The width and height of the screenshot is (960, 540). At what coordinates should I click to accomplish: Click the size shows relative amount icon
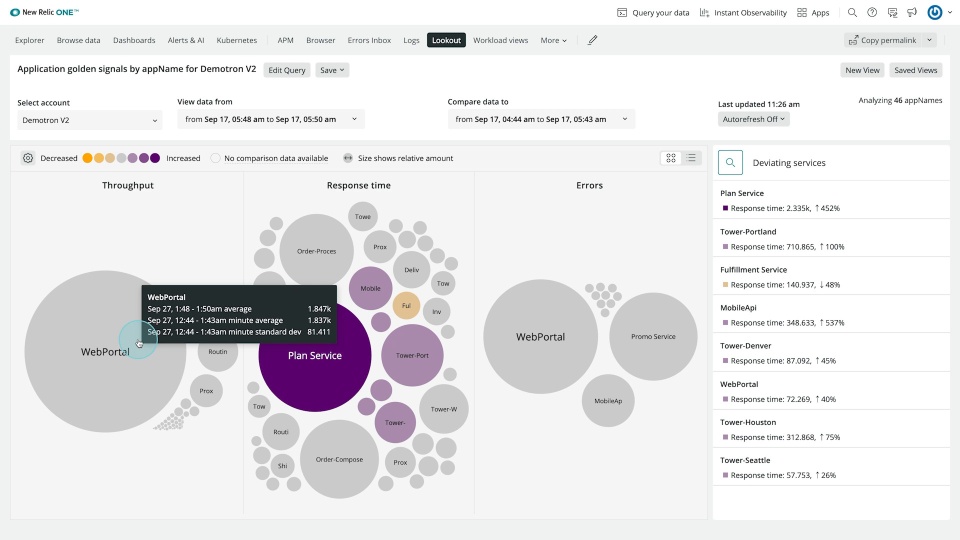[348, 158]
